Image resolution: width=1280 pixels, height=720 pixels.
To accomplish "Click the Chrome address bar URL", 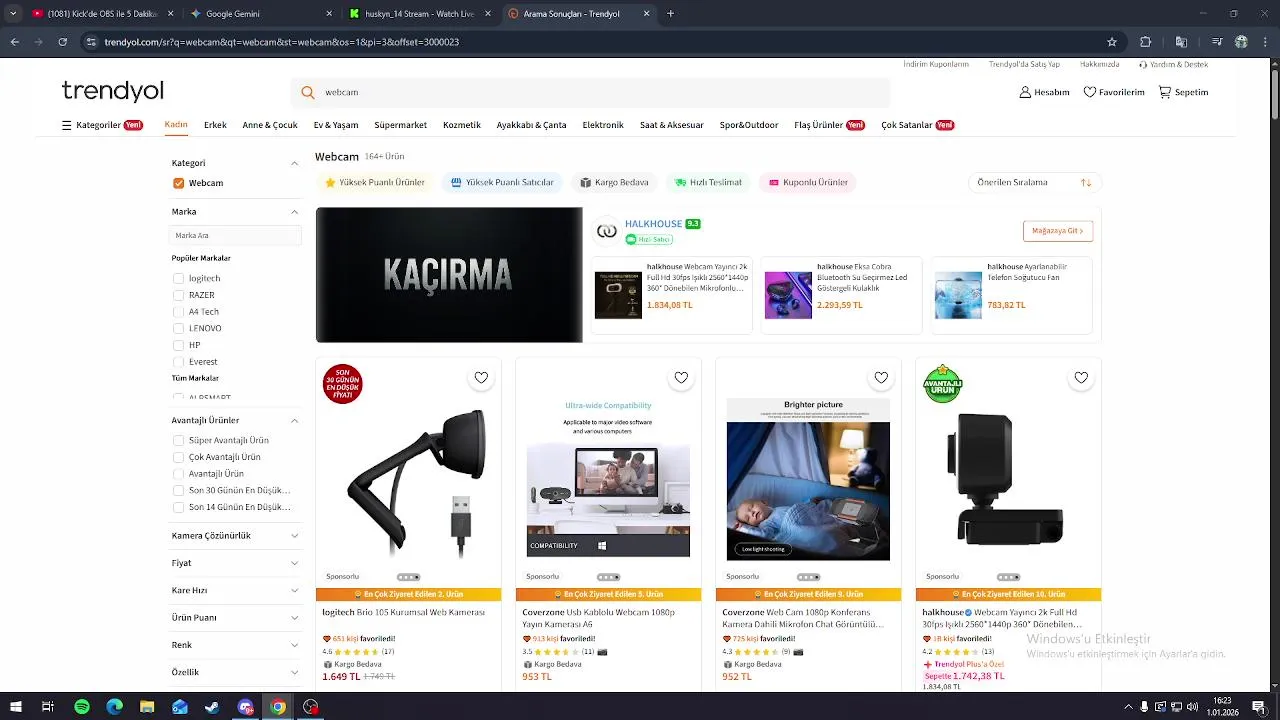I will [x=282, y=42].
